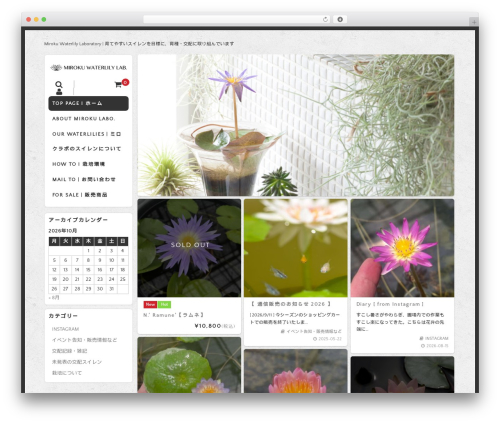
Task: Click the カテゴリー heading
Action: [63, 316]
